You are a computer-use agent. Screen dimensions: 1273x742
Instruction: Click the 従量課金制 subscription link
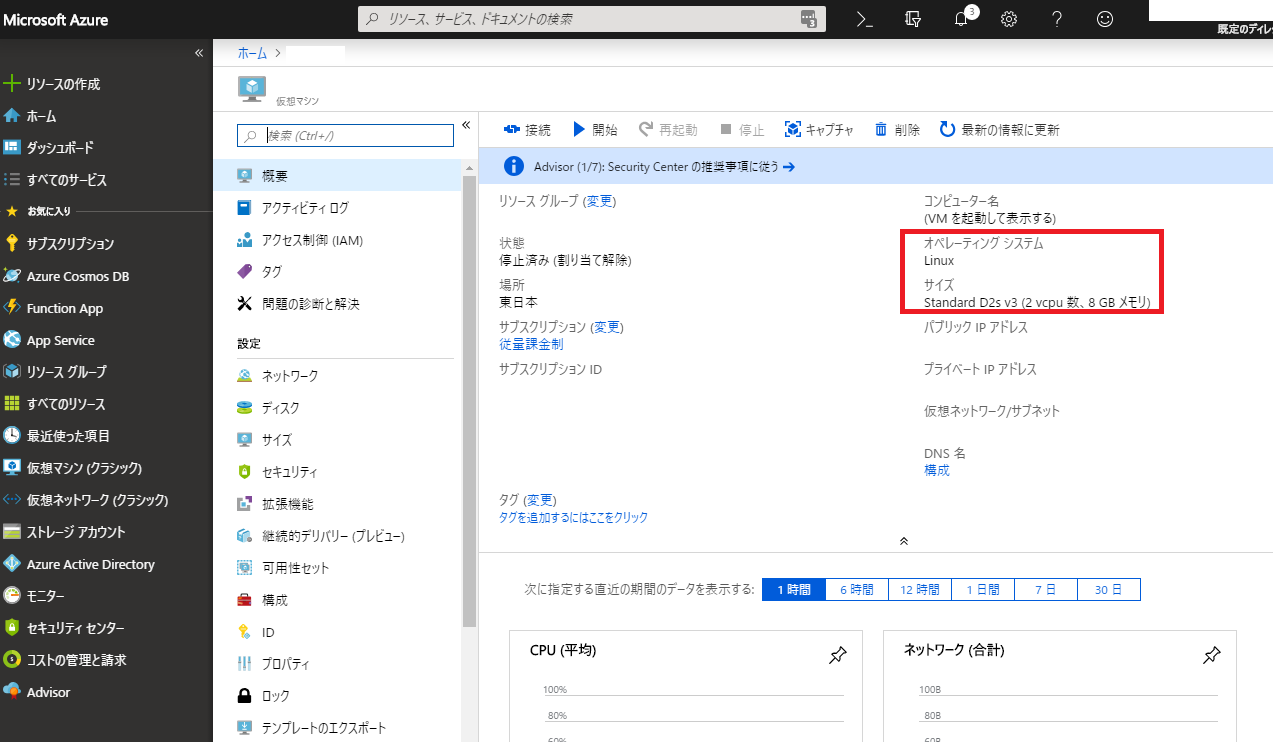pyautogui.click(x=531, y=344)
